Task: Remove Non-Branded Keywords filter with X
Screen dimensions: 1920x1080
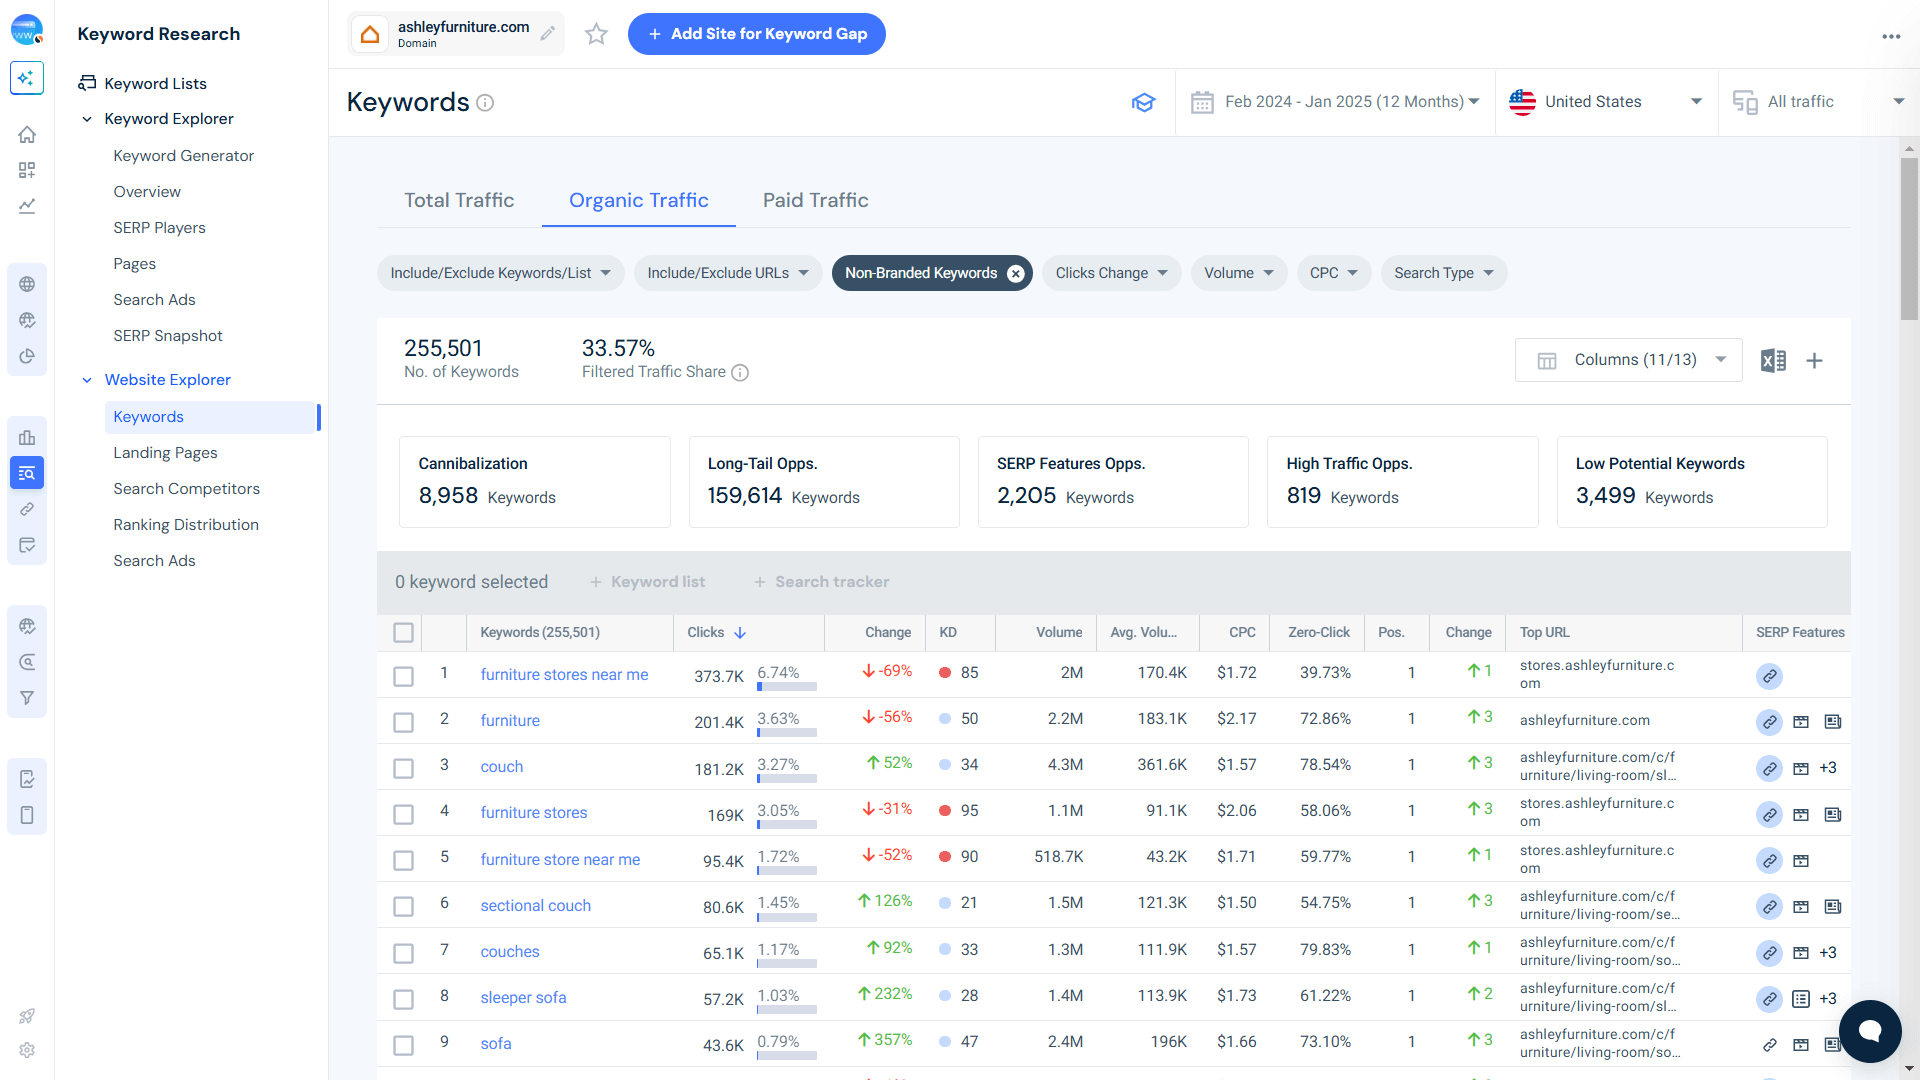Action: [x=1015, y=273]
